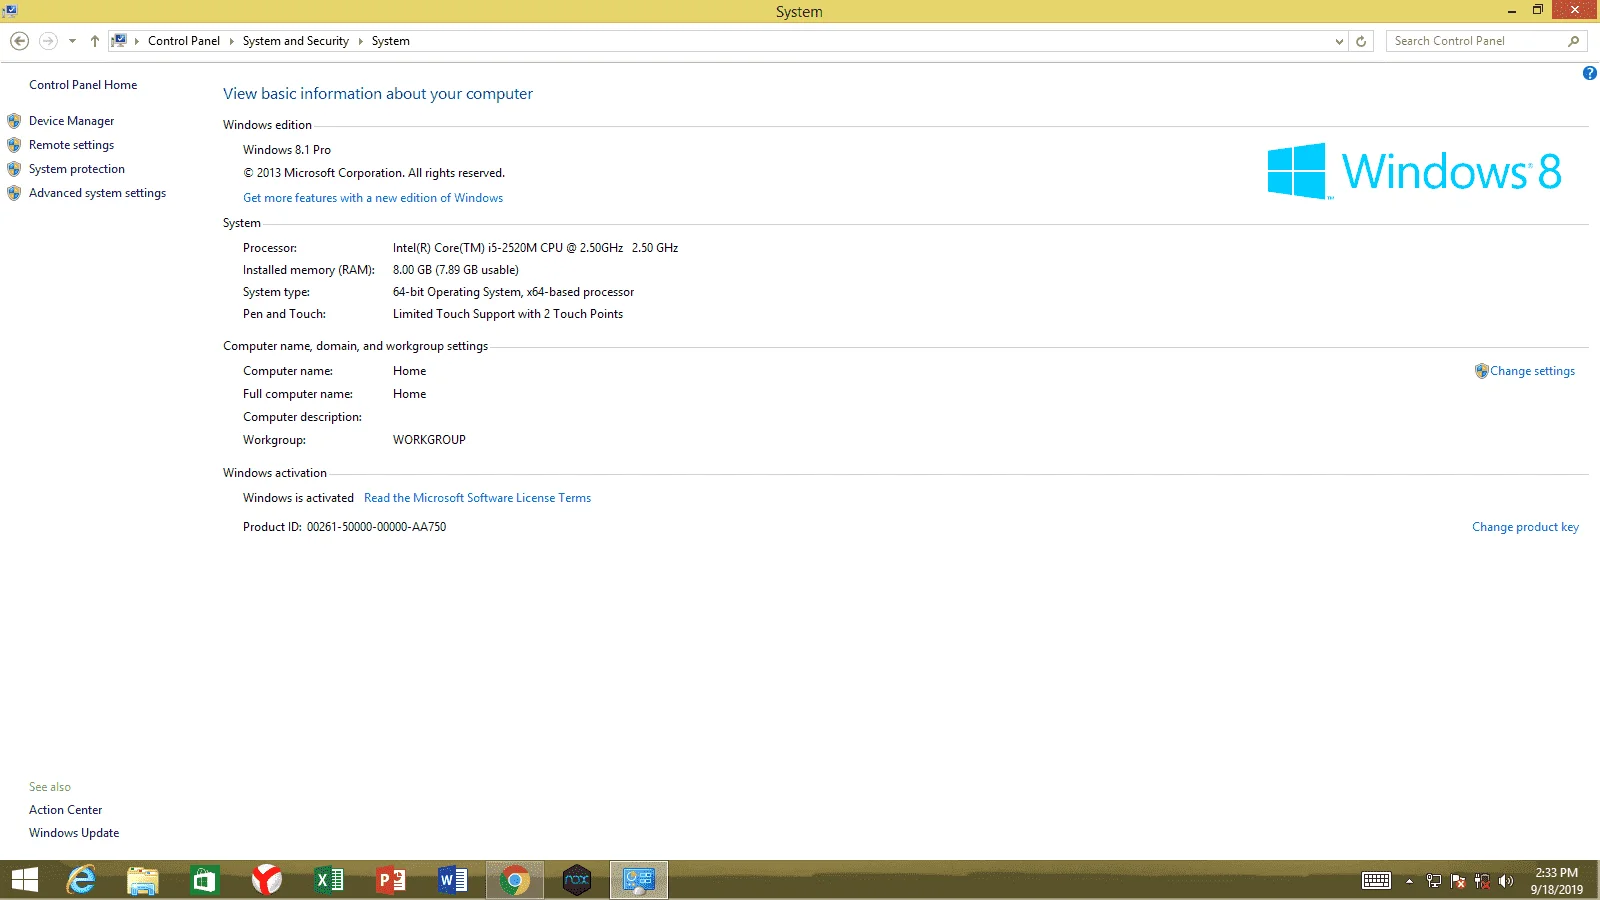
Task: Click the View basic information heading
Action: point(378,94)
